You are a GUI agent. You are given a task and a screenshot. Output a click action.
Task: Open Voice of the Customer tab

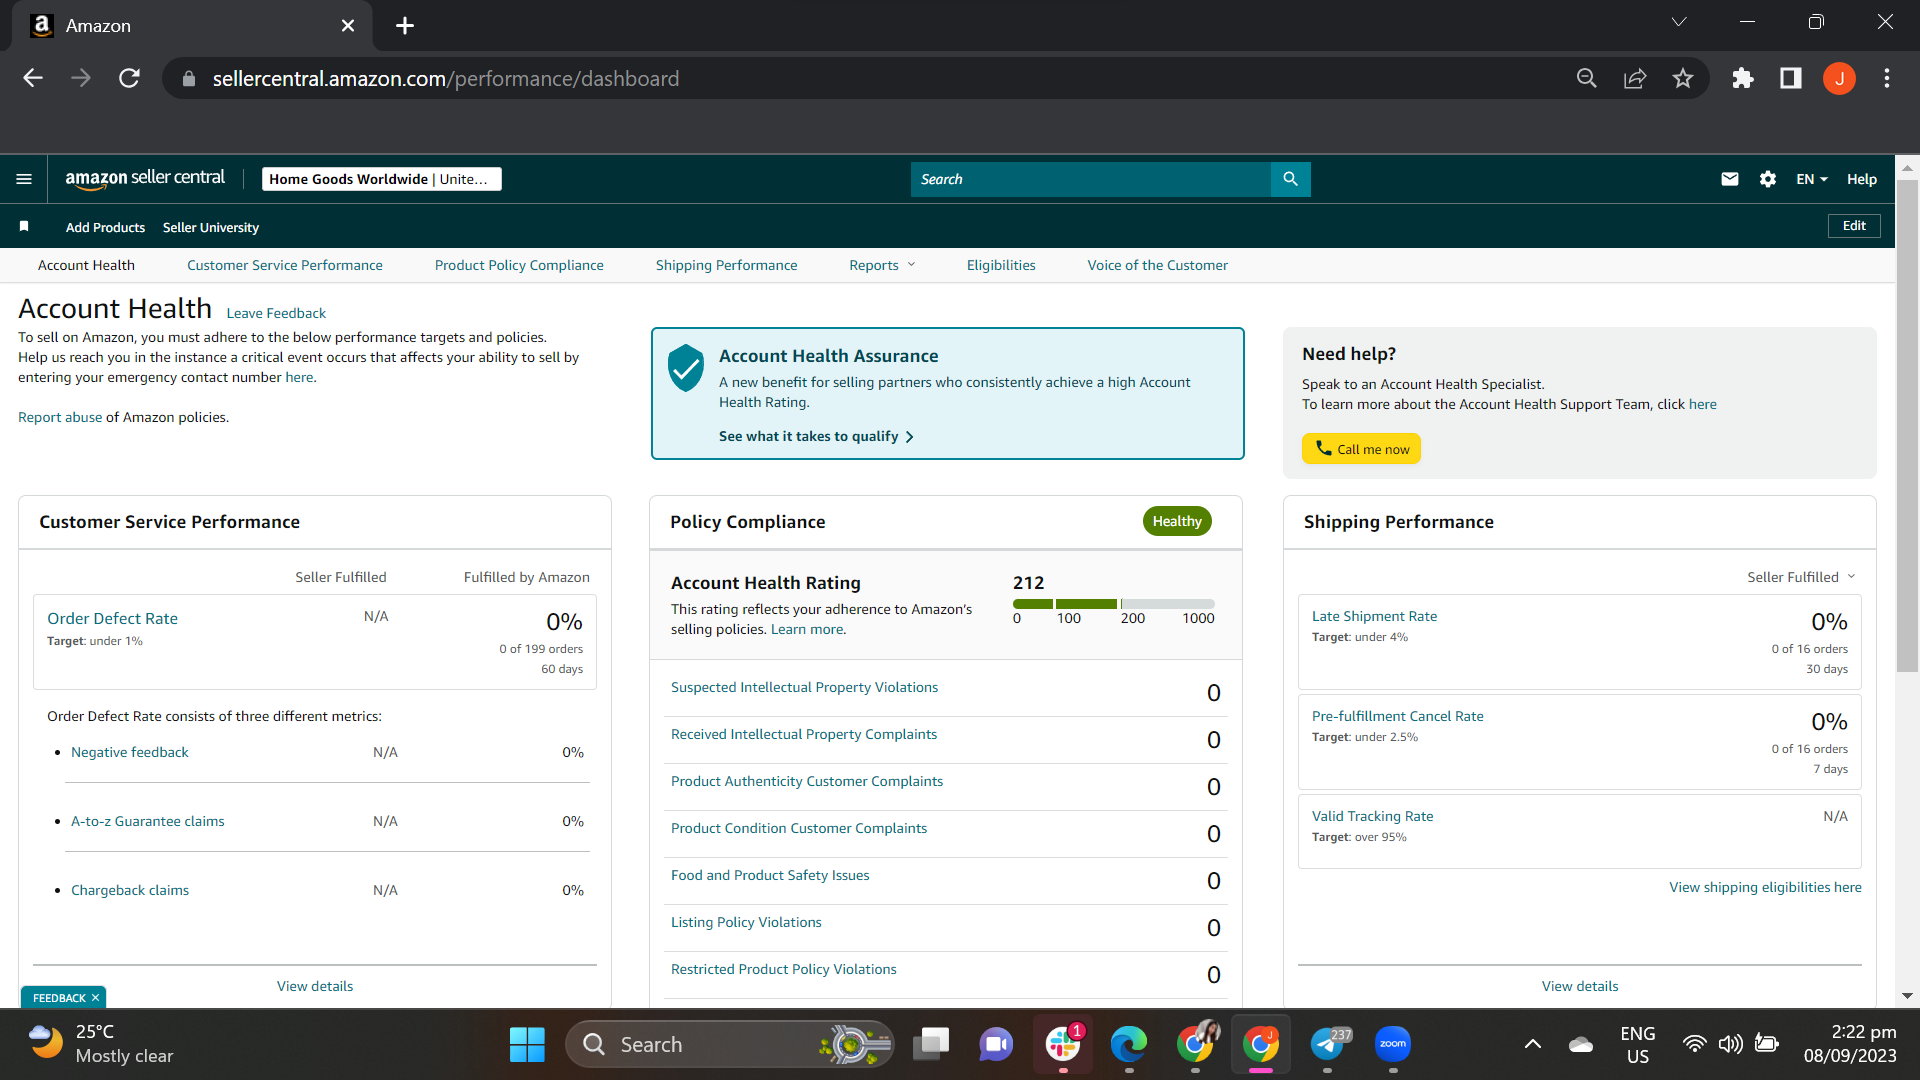[1158, 265]
